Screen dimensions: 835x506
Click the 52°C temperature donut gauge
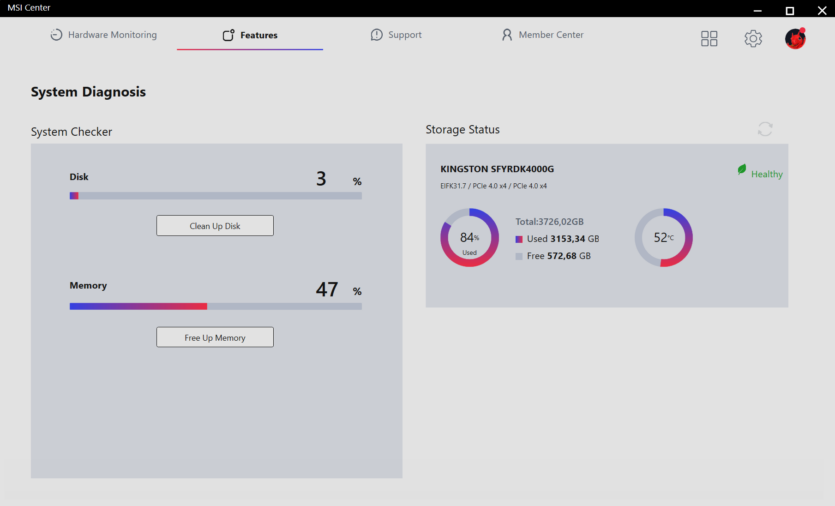664,238
